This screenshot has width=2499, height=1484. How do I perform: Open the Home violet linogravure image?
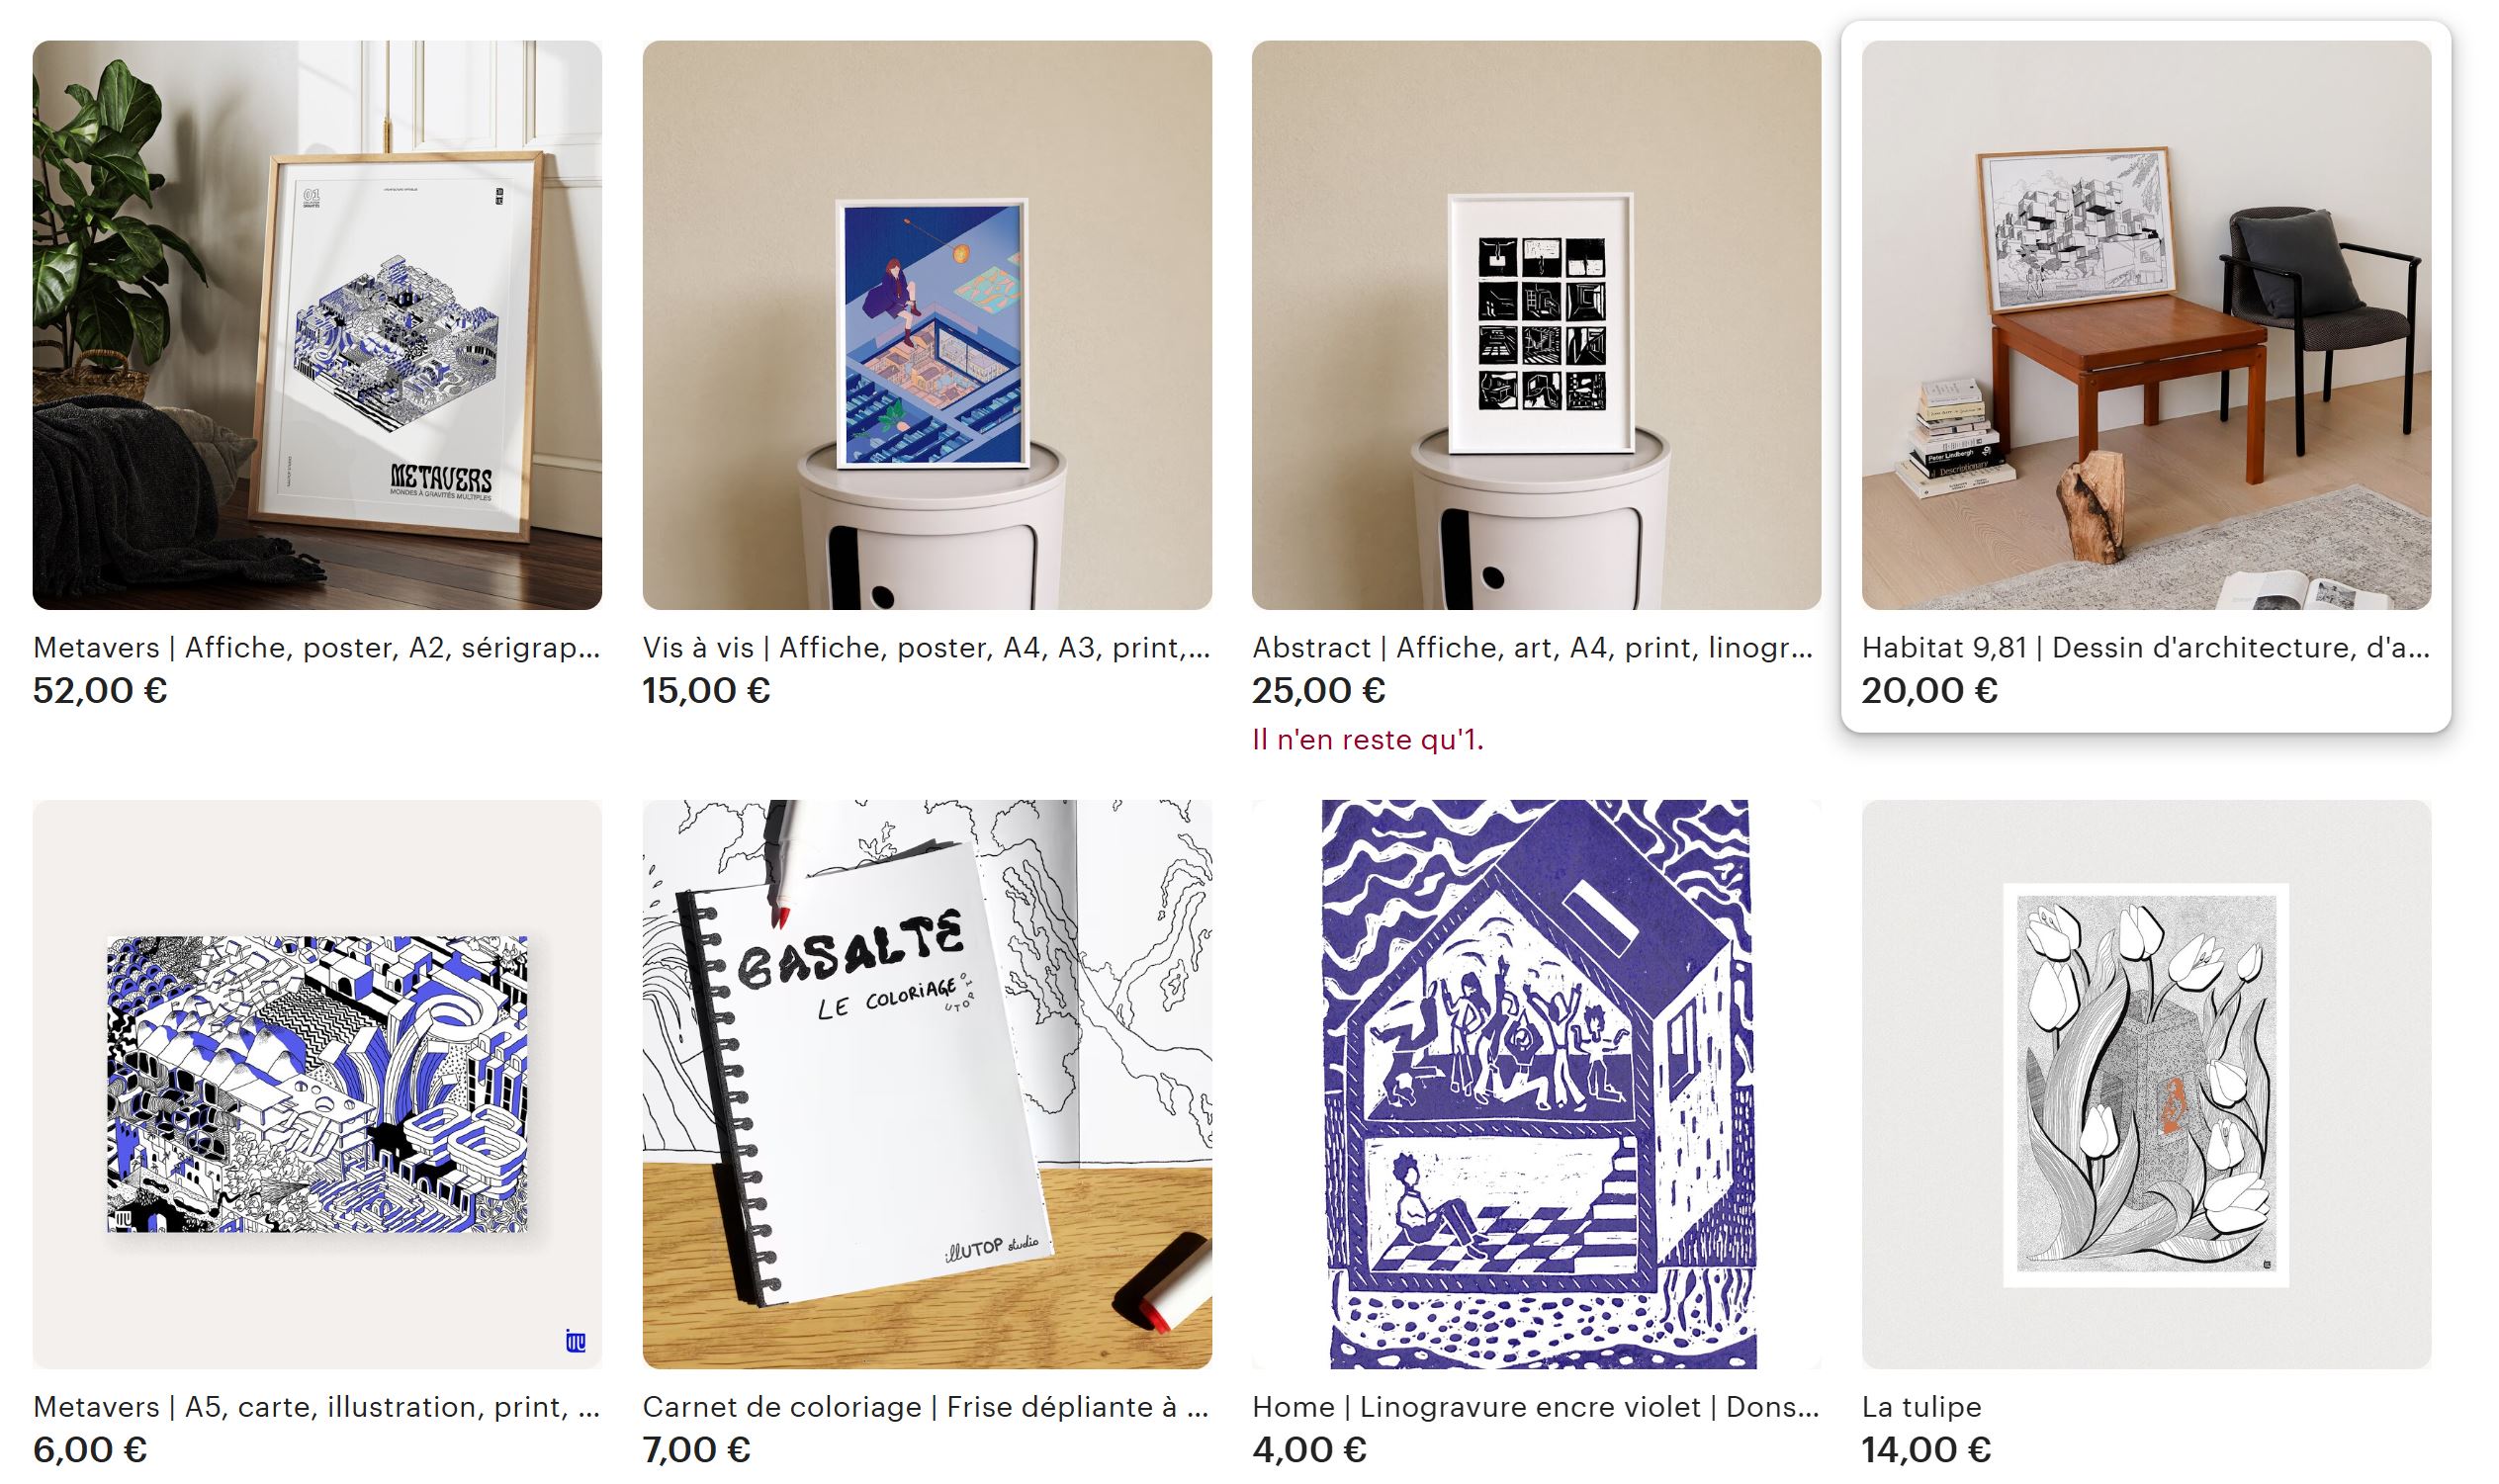coord(1536,1084)
